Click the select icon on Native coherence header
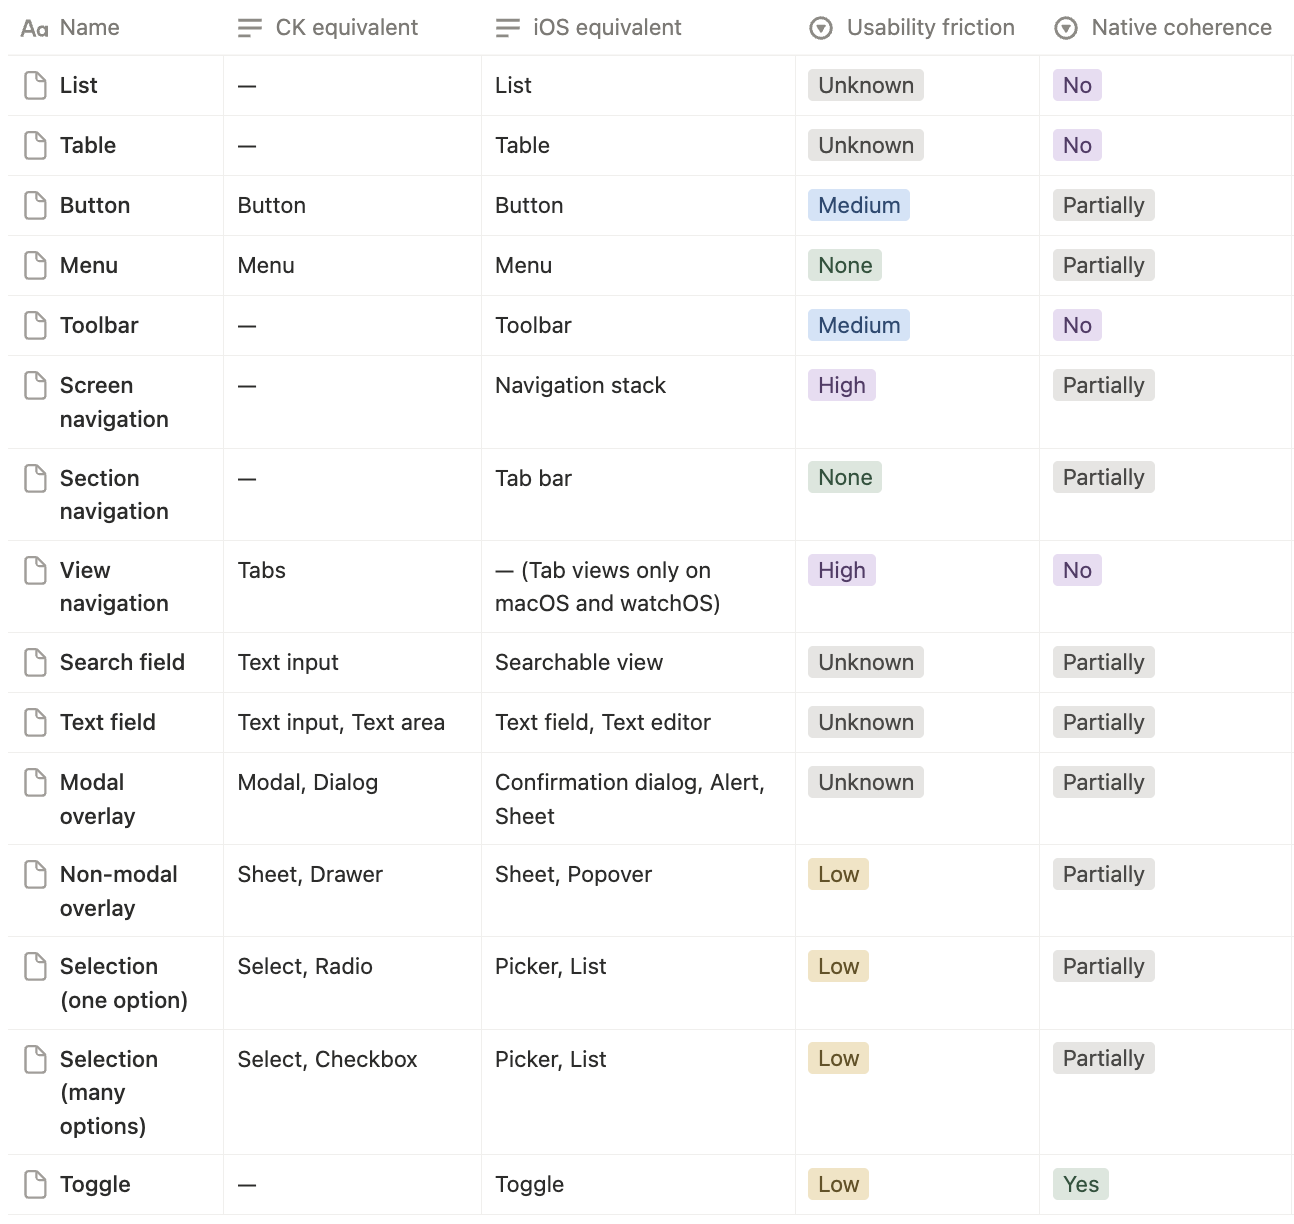The image size is (1294, 1224). coord(1066,27)
